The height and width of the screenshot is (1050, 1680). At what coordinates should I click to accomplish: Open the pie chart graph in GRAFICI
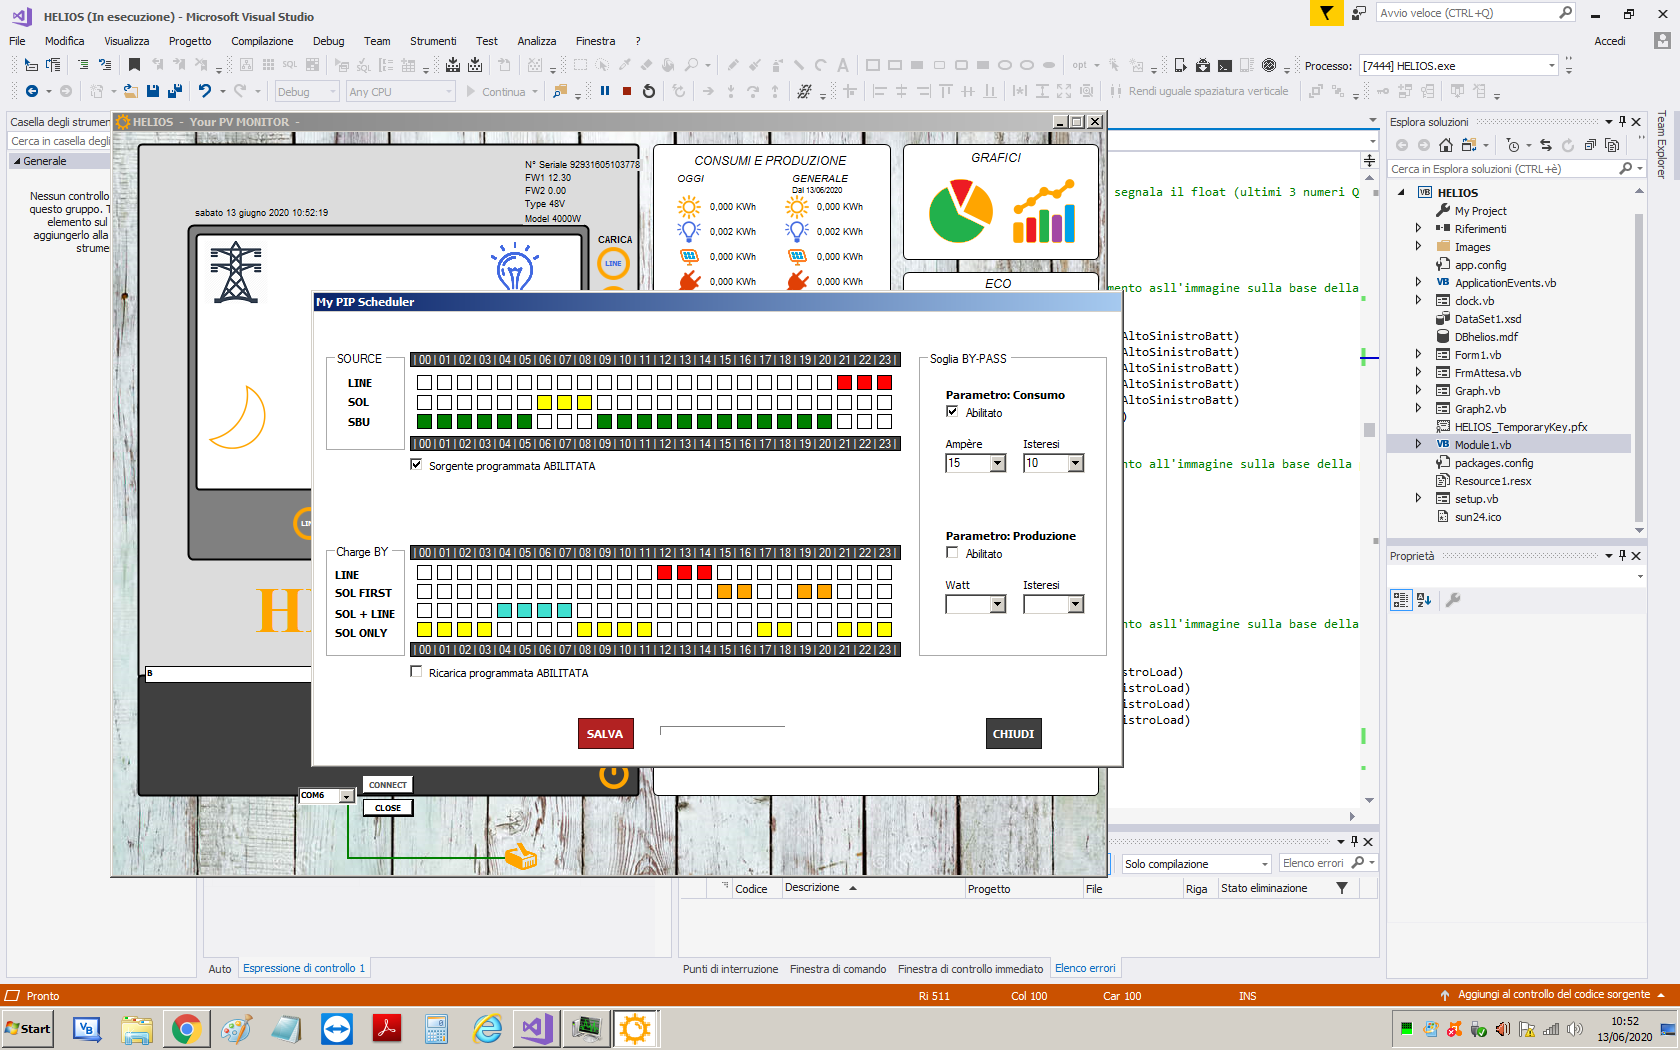click(960, 211)
